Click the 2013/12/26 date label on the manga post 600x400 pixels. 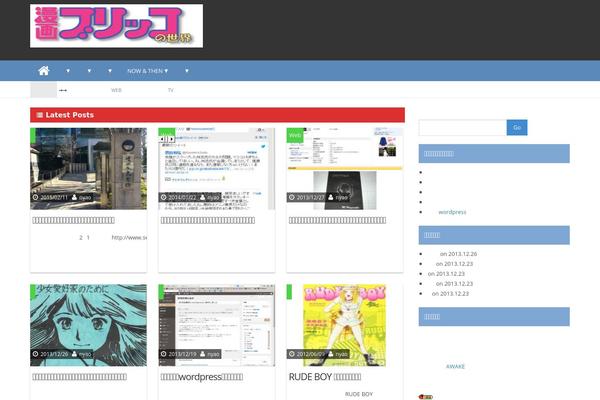54,354
